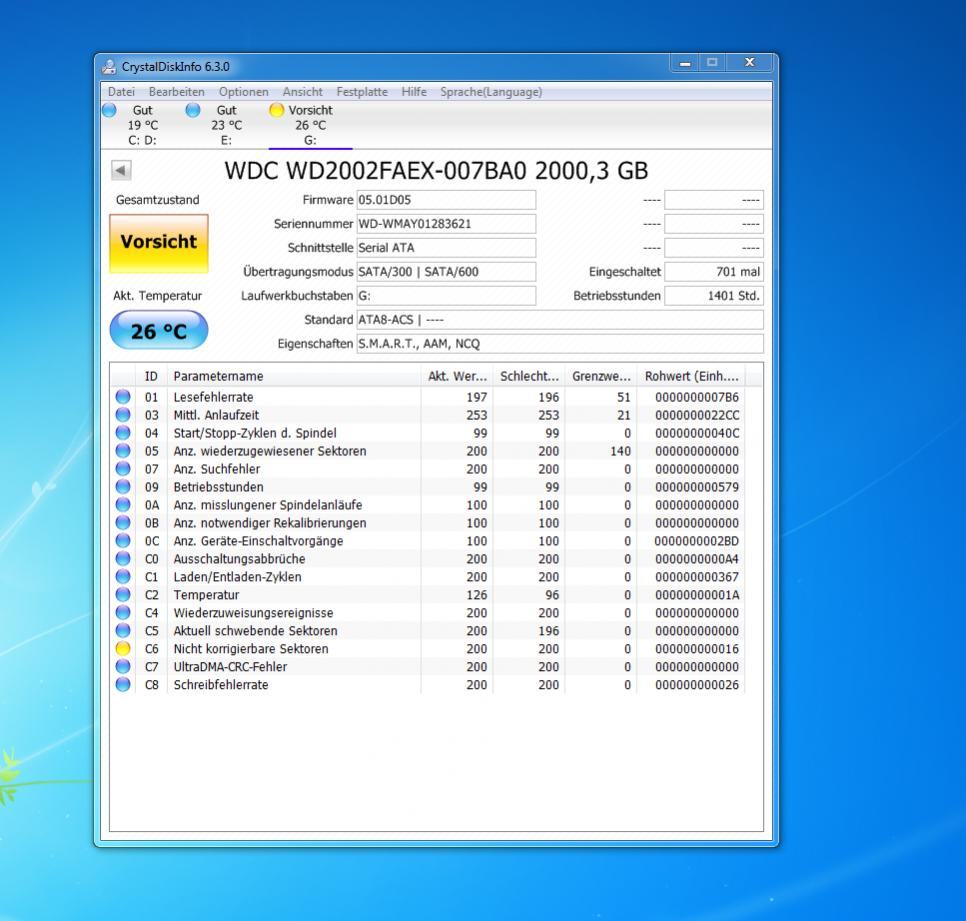Click the Standard ATA8-ACS field
This screenshot has height=921, width=966.
click(560, 320)
